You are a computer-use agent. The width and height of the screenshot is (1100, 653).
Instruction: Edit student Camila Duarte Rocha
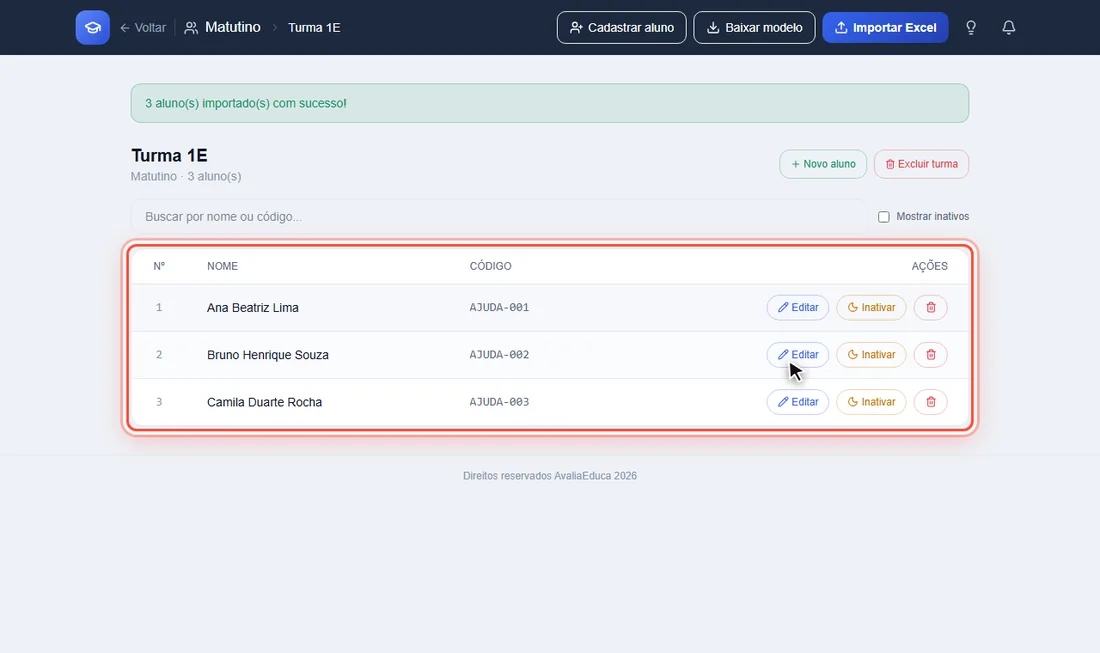[798, 402]
